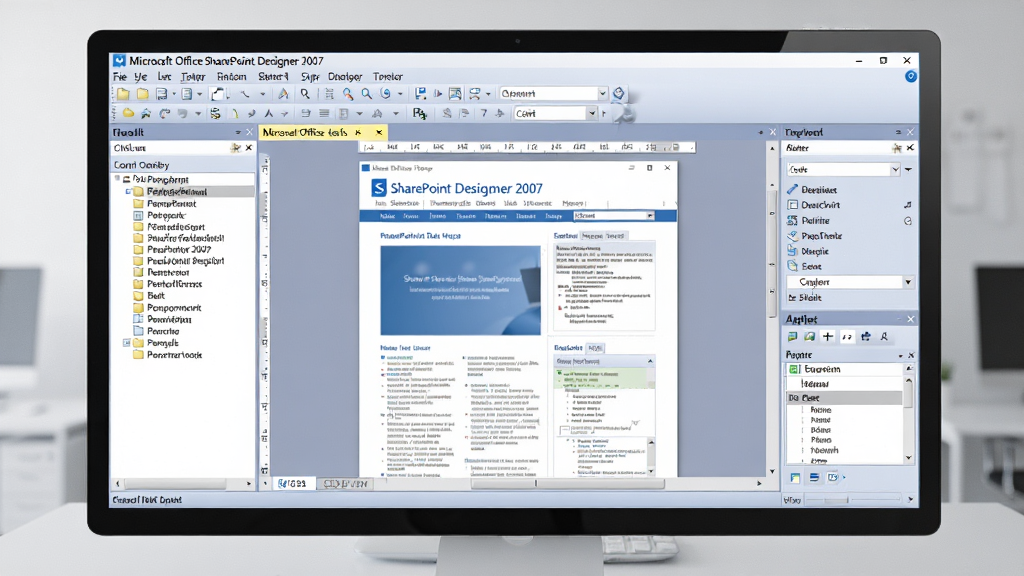Close the yellow document tab with its x
The height and width of the screenshot is (576, 1024).
point(379,133)
